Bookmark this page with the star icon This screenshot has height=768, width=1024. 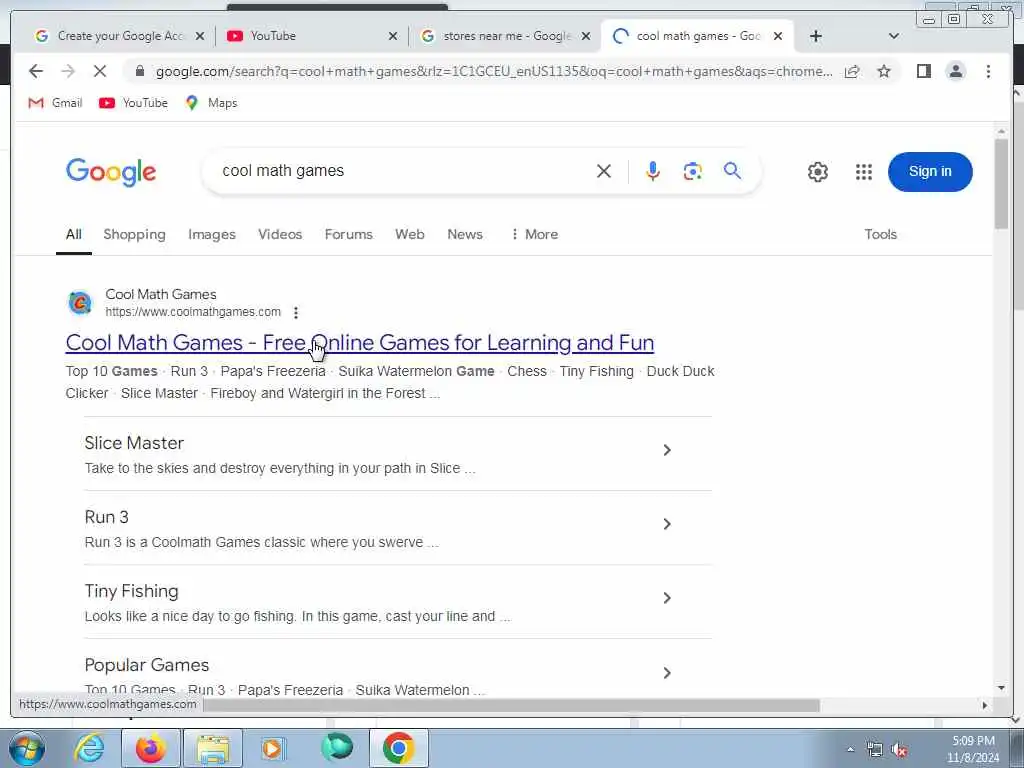tap(884, 71)
